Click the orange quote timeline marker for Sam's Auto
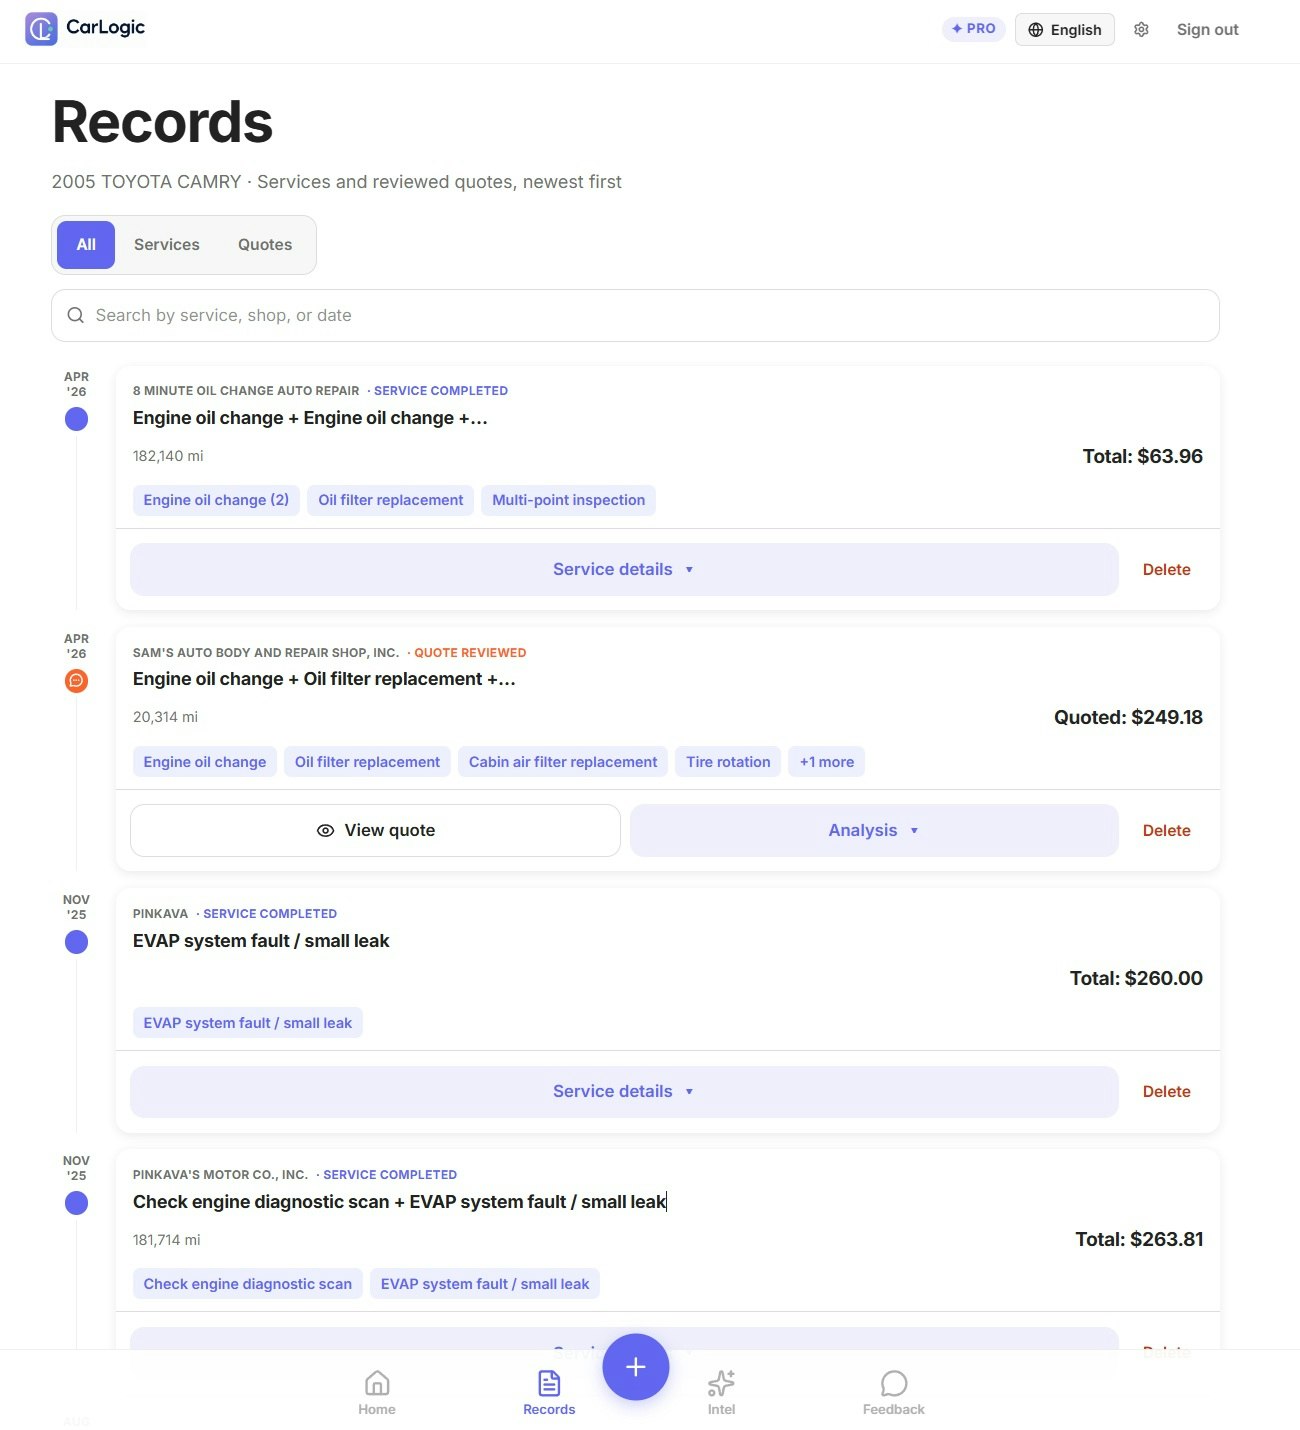 coord(76,681)
